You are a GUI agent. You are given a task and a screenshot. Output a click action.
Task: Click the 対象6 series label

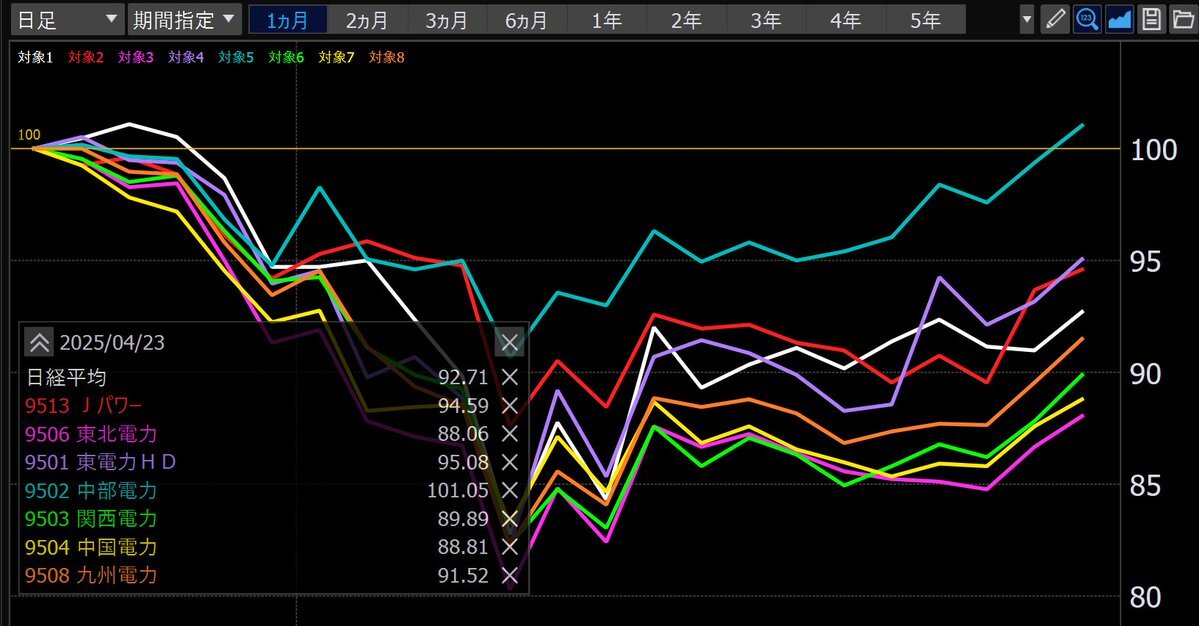(x=287, y=57)
